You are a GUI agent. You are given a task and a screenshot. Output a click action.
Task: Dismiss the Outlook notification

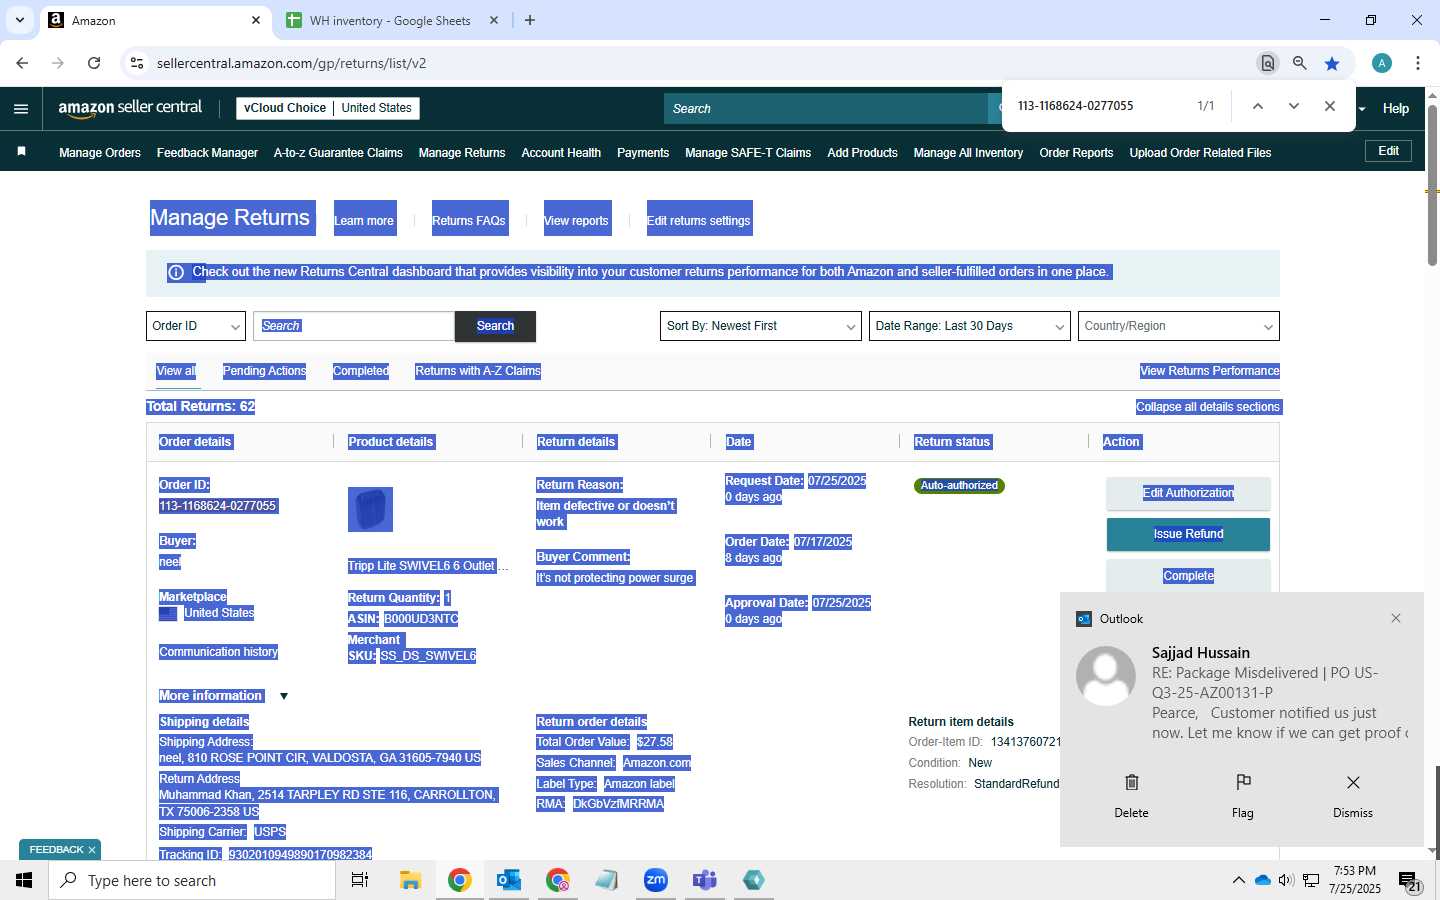tap(1353, 795)
